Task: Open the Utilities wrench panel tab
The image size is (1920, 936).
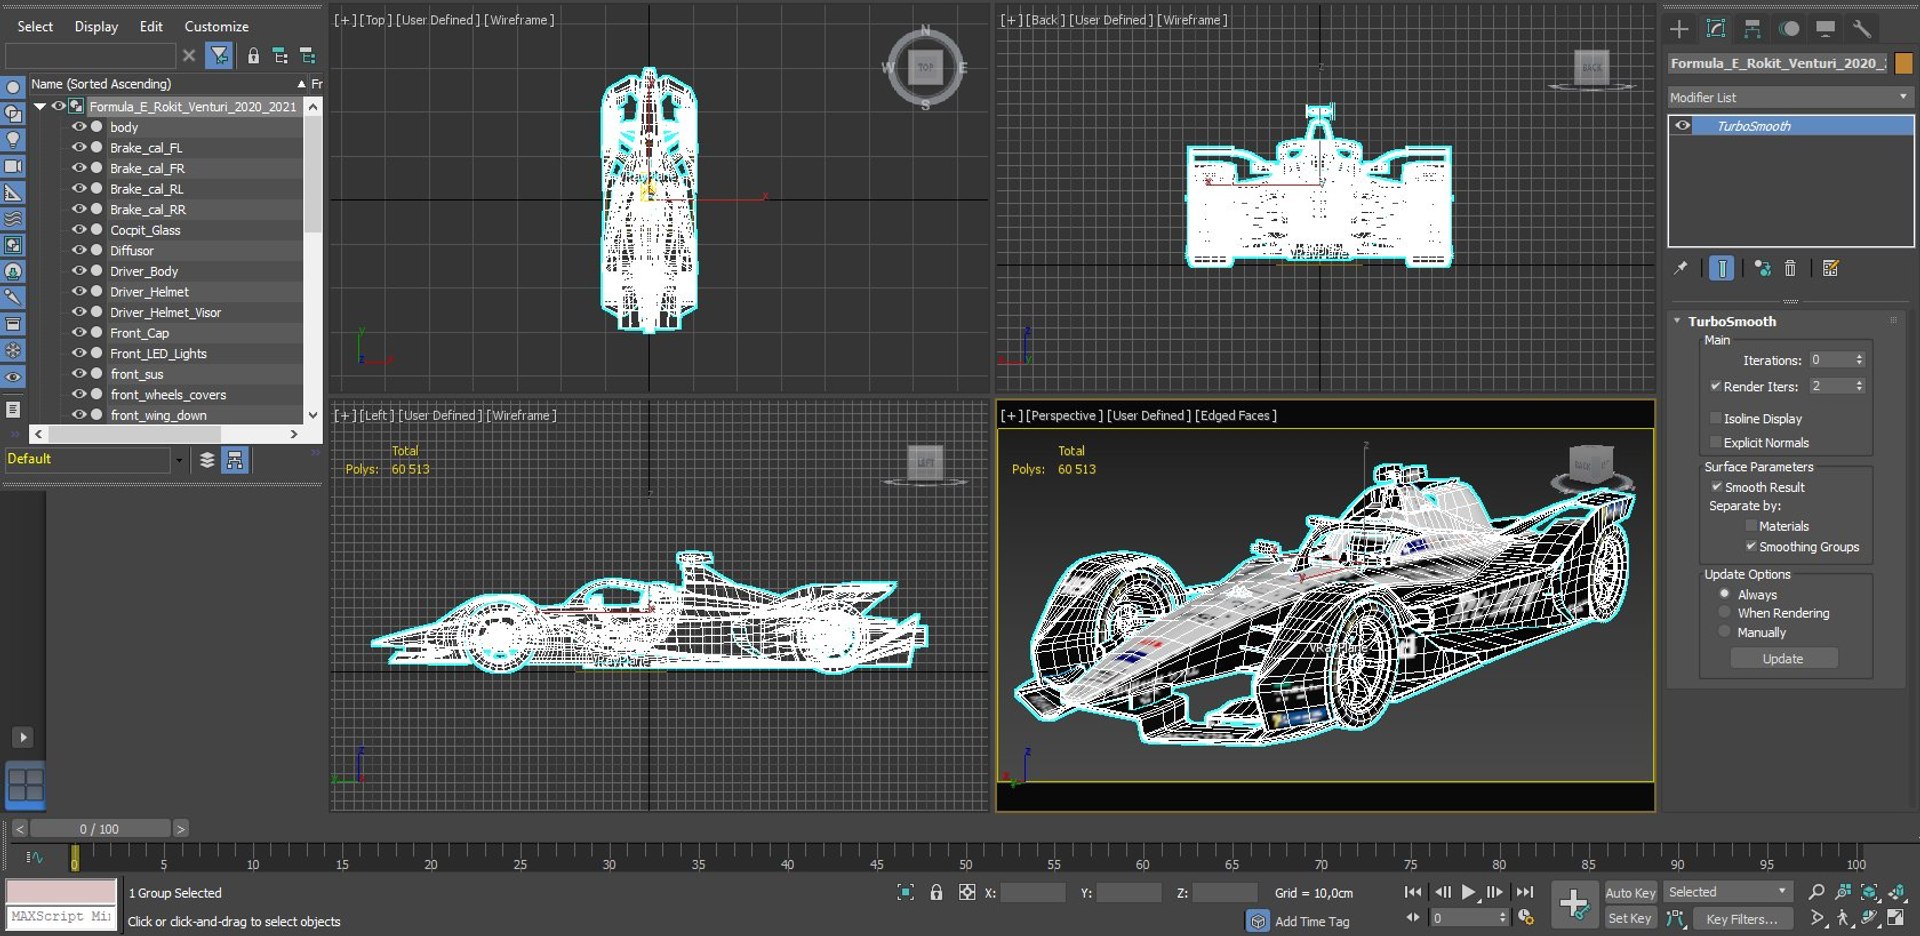Action: coord(1862,29)
